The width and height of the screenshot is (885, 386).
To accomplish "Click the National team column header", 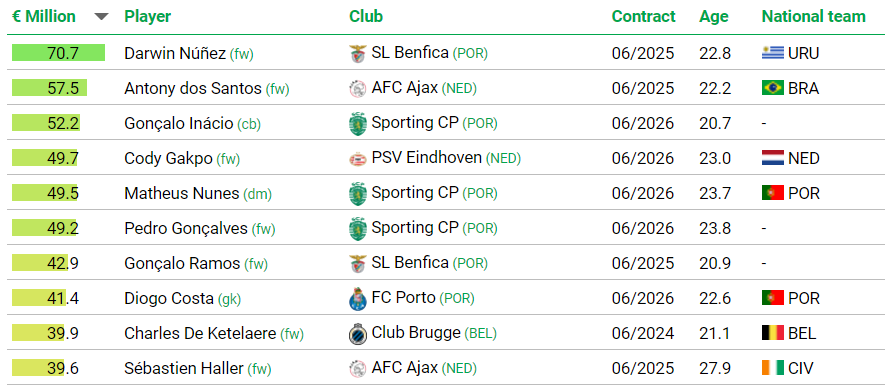I will pos(813,17).
